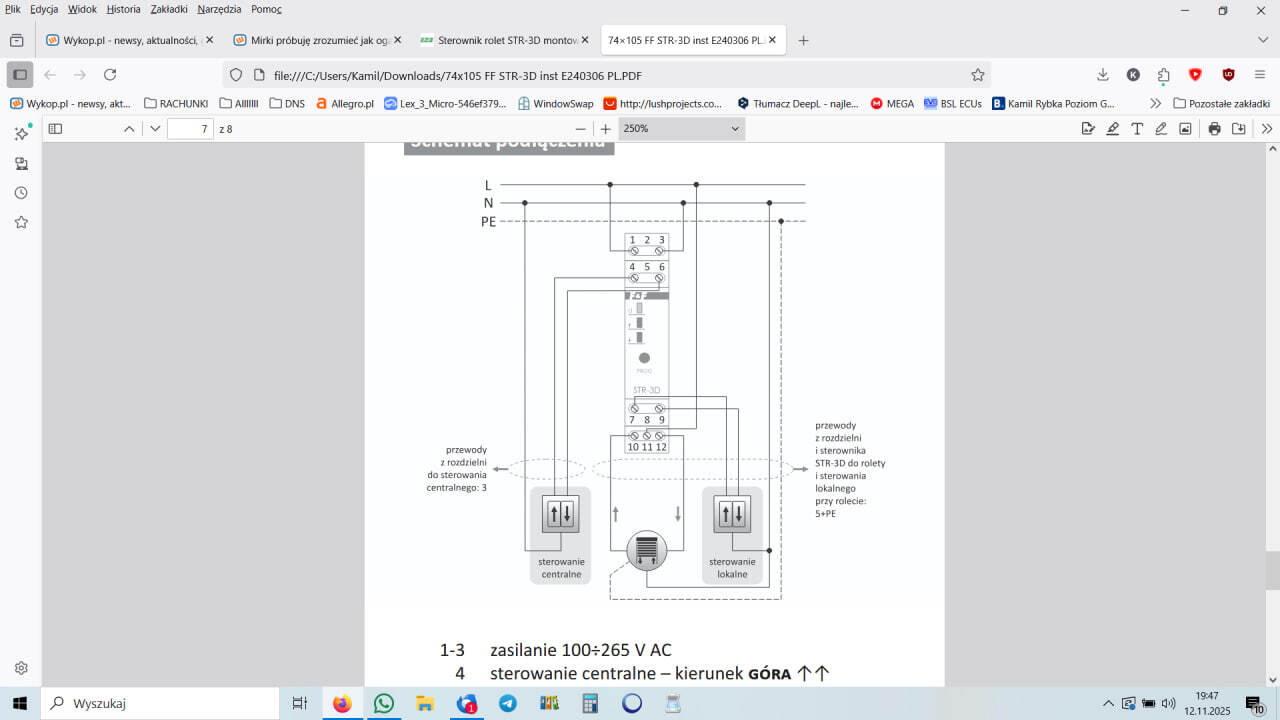Open the RACHUNKI bookmarks folder

(176, 103)
